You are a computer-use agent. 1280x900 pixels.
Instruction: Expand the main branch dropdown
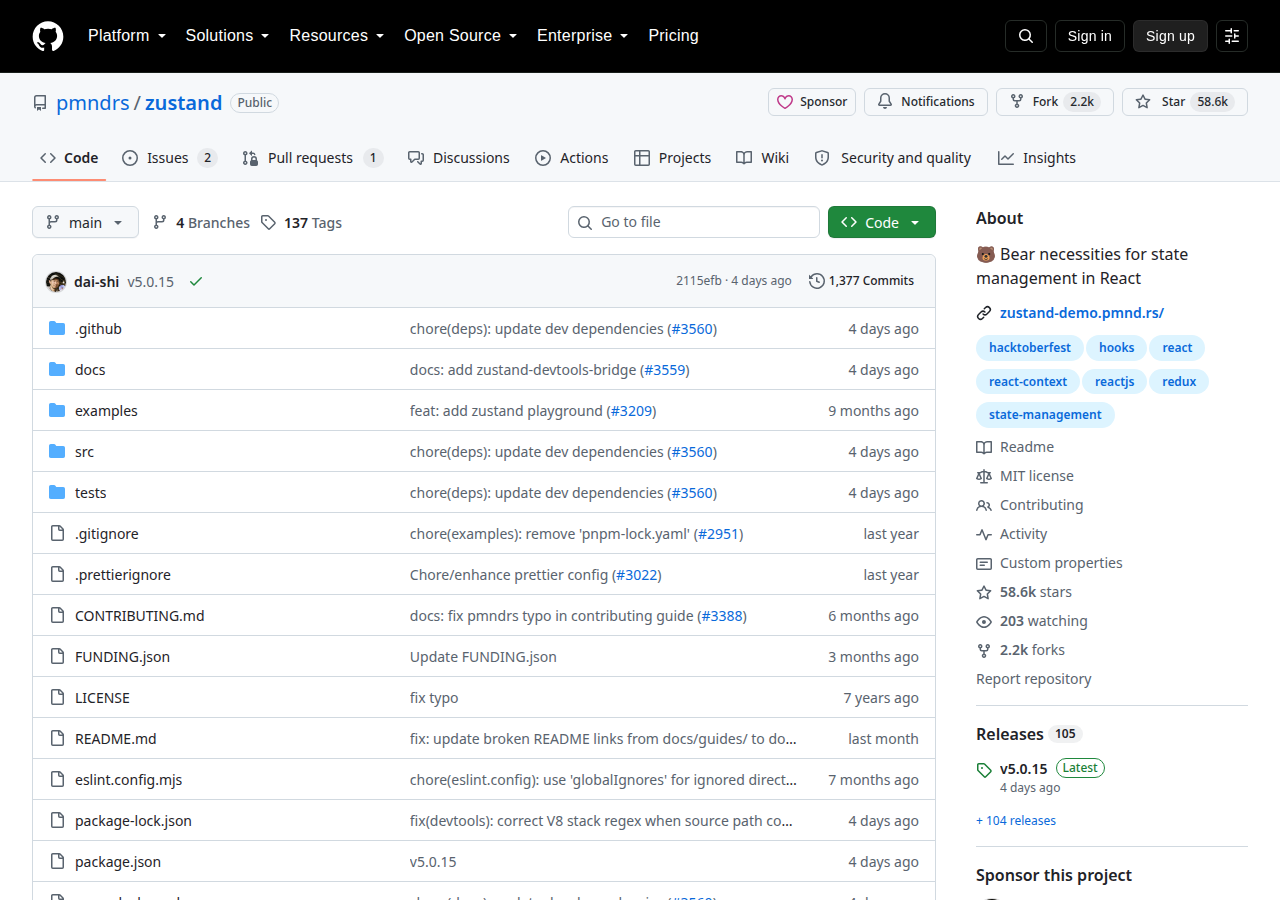coord(85,222)
